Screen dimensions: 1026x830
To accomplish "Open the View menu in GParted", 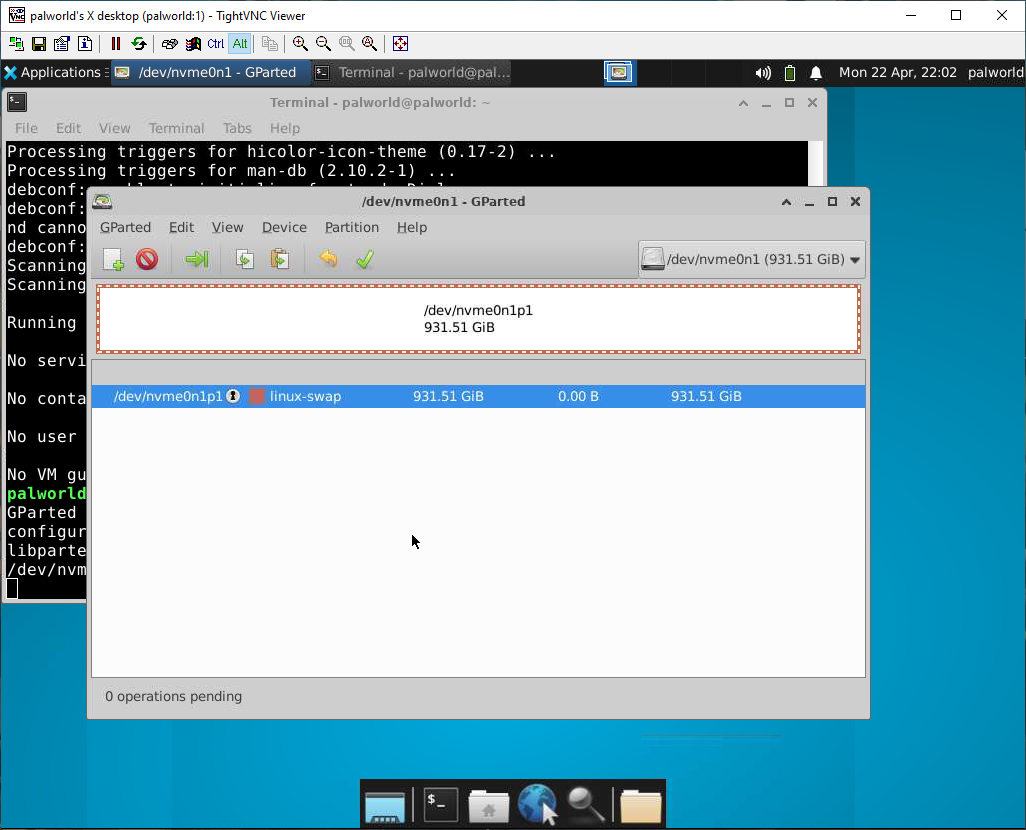I will click(227, 227).
